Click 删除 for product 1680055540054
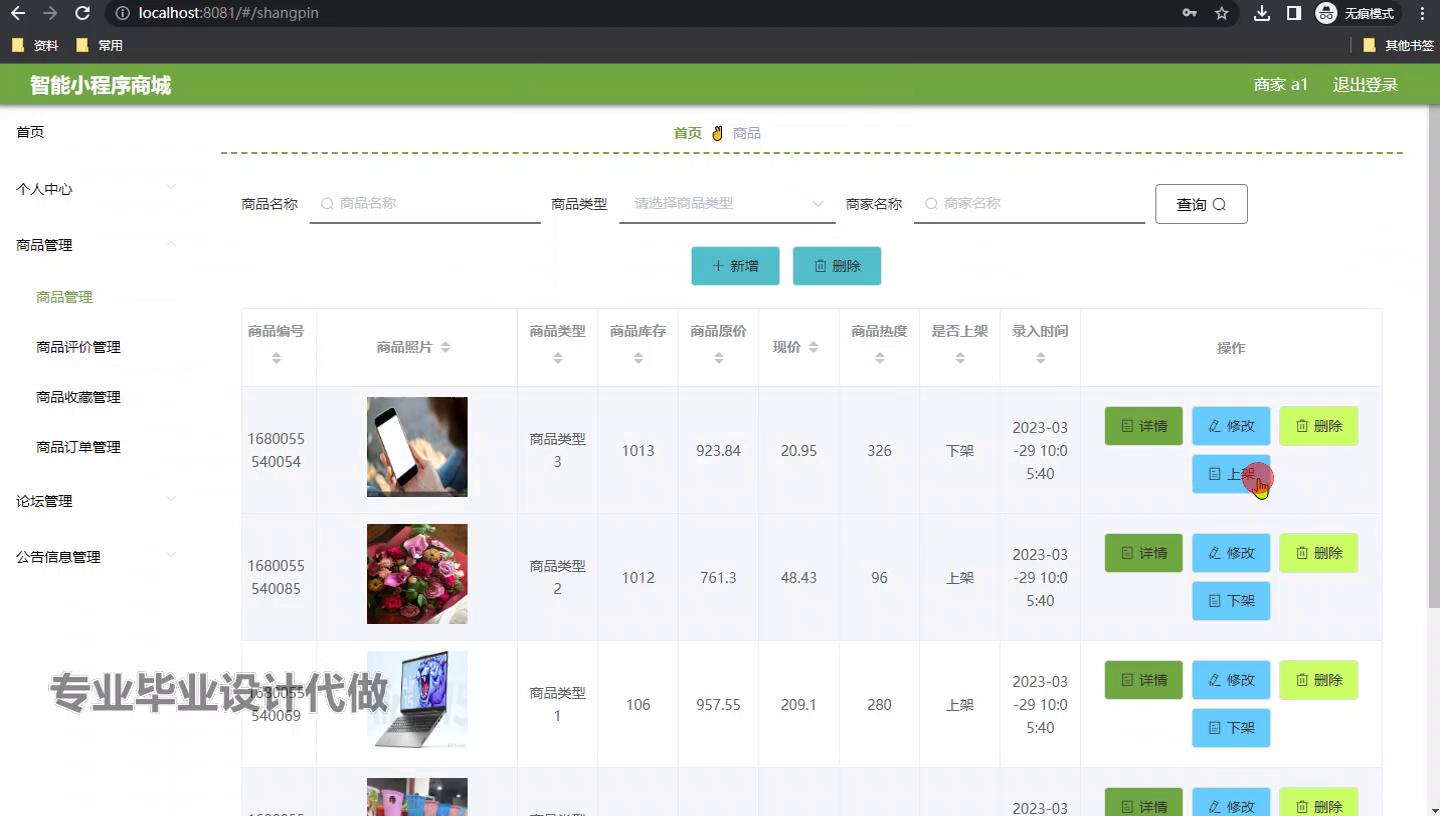The image size is (1440, 816). click(x=1319, y=426)
